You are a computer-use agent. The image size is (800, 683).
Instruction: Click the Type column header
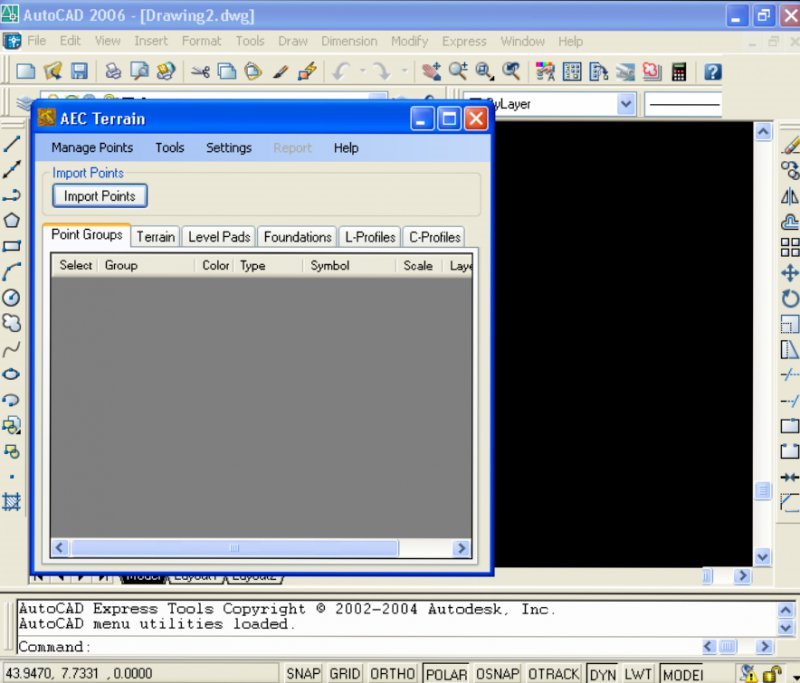point(268,265)
